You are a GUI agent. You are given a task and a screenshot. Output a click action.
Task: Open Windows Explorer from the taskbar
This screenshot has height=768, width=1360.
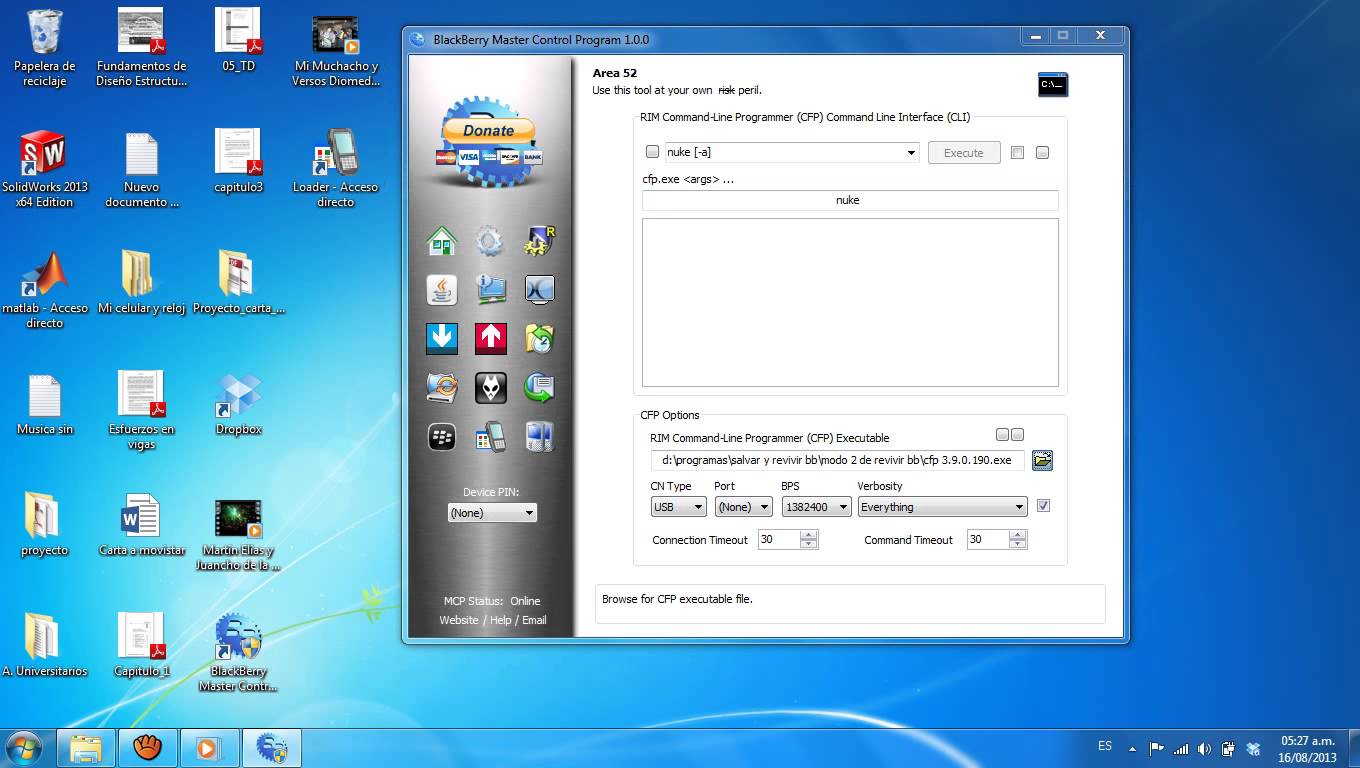(86, 748)
